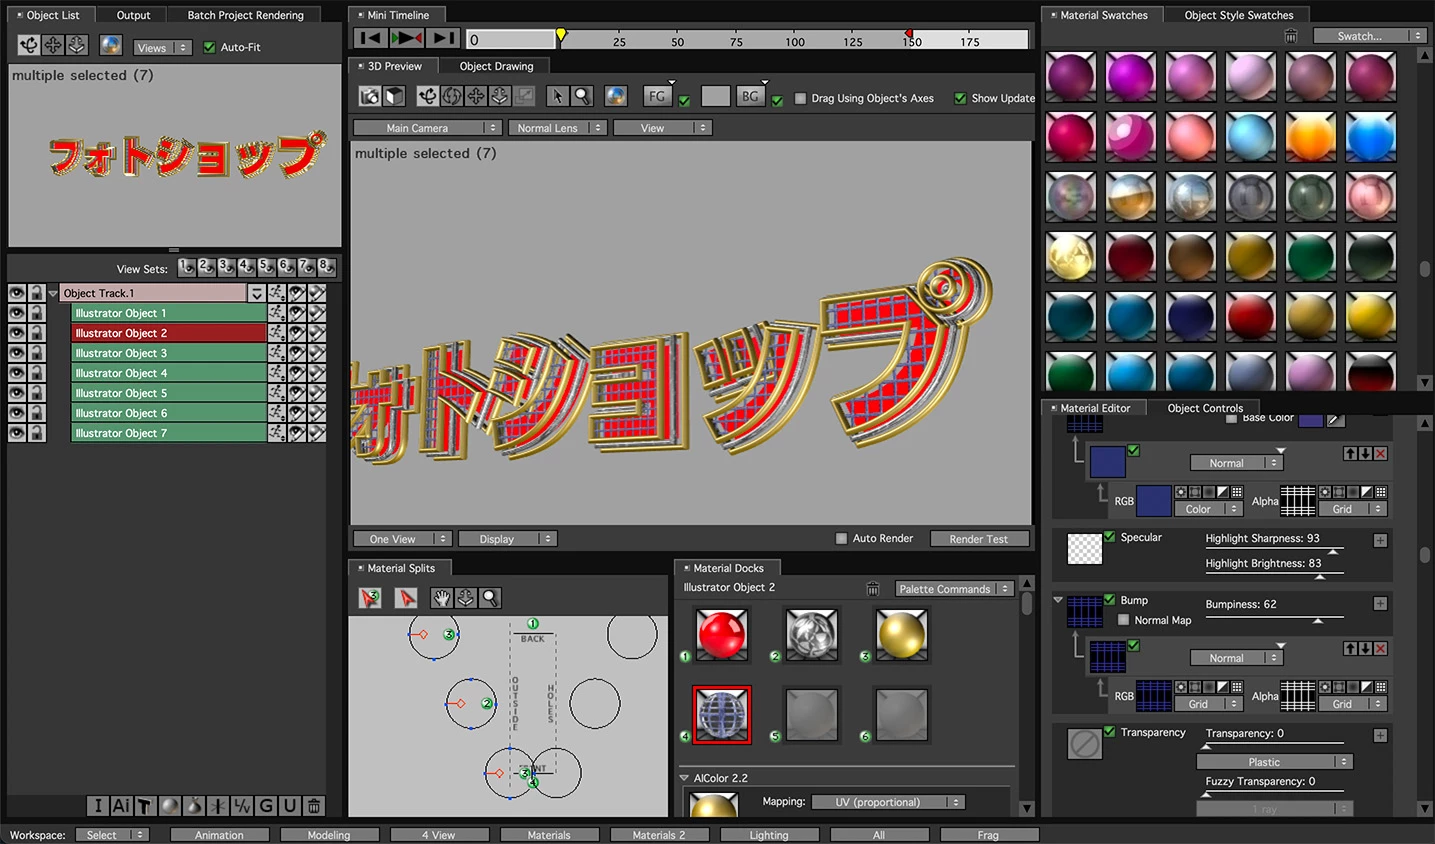
Task: Switch workspace to Lighting
Action: 769,835
